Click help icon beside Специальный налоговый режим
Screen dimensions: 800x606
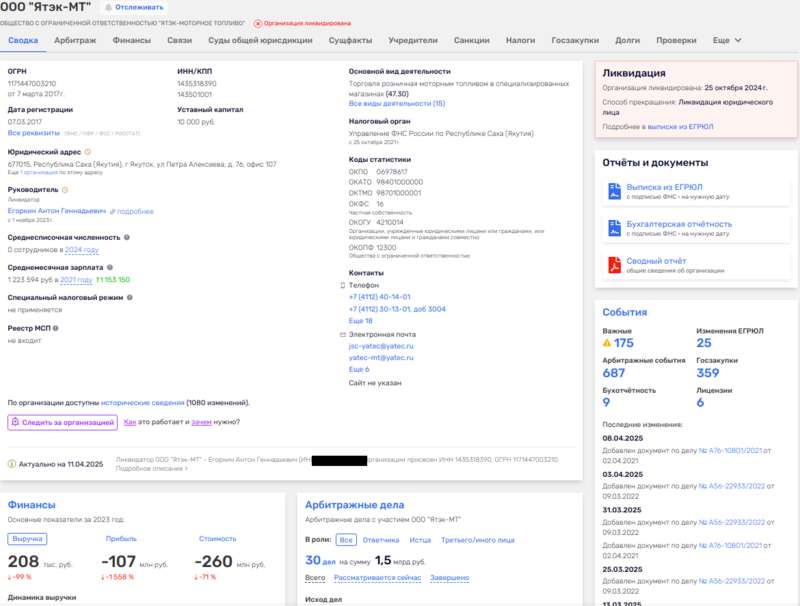tap(130, 297)
